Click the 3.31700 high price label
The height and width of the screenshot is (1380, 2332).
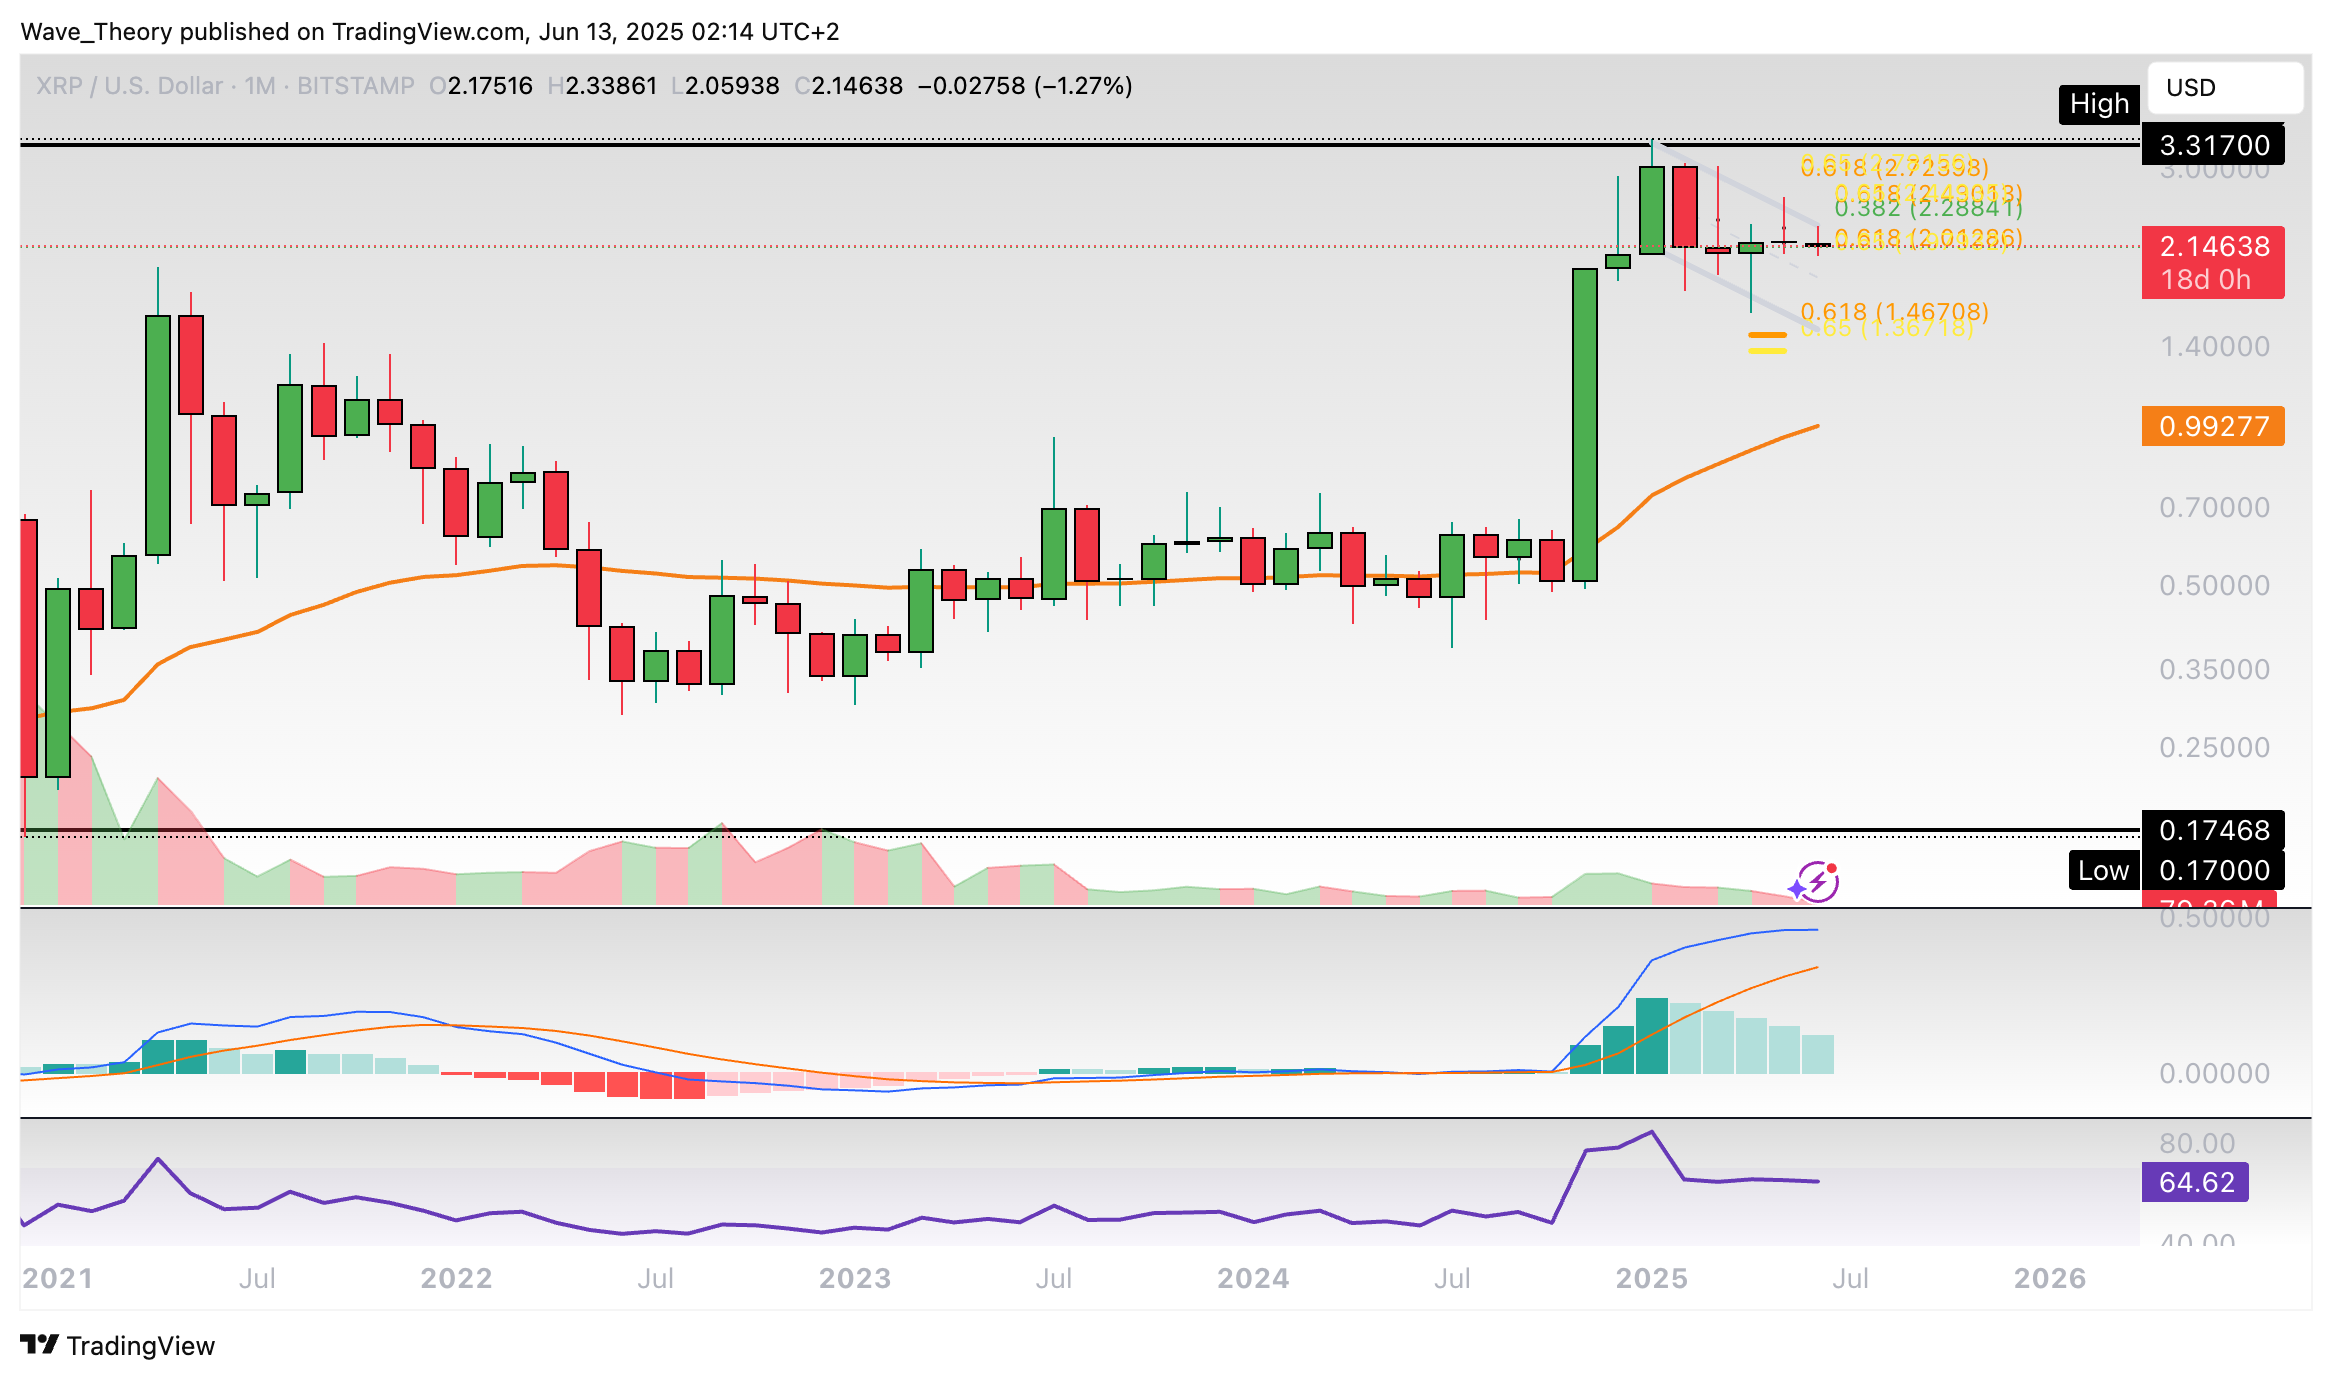pyautogui.click(x=2212, y=145)
